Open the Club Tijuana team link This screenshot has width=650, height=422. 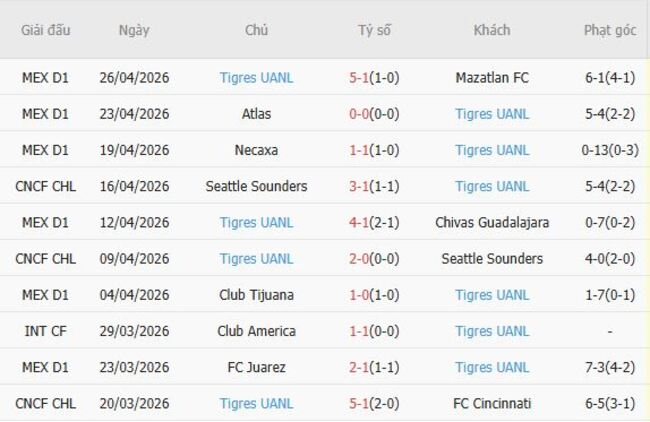tap(256, 295)
